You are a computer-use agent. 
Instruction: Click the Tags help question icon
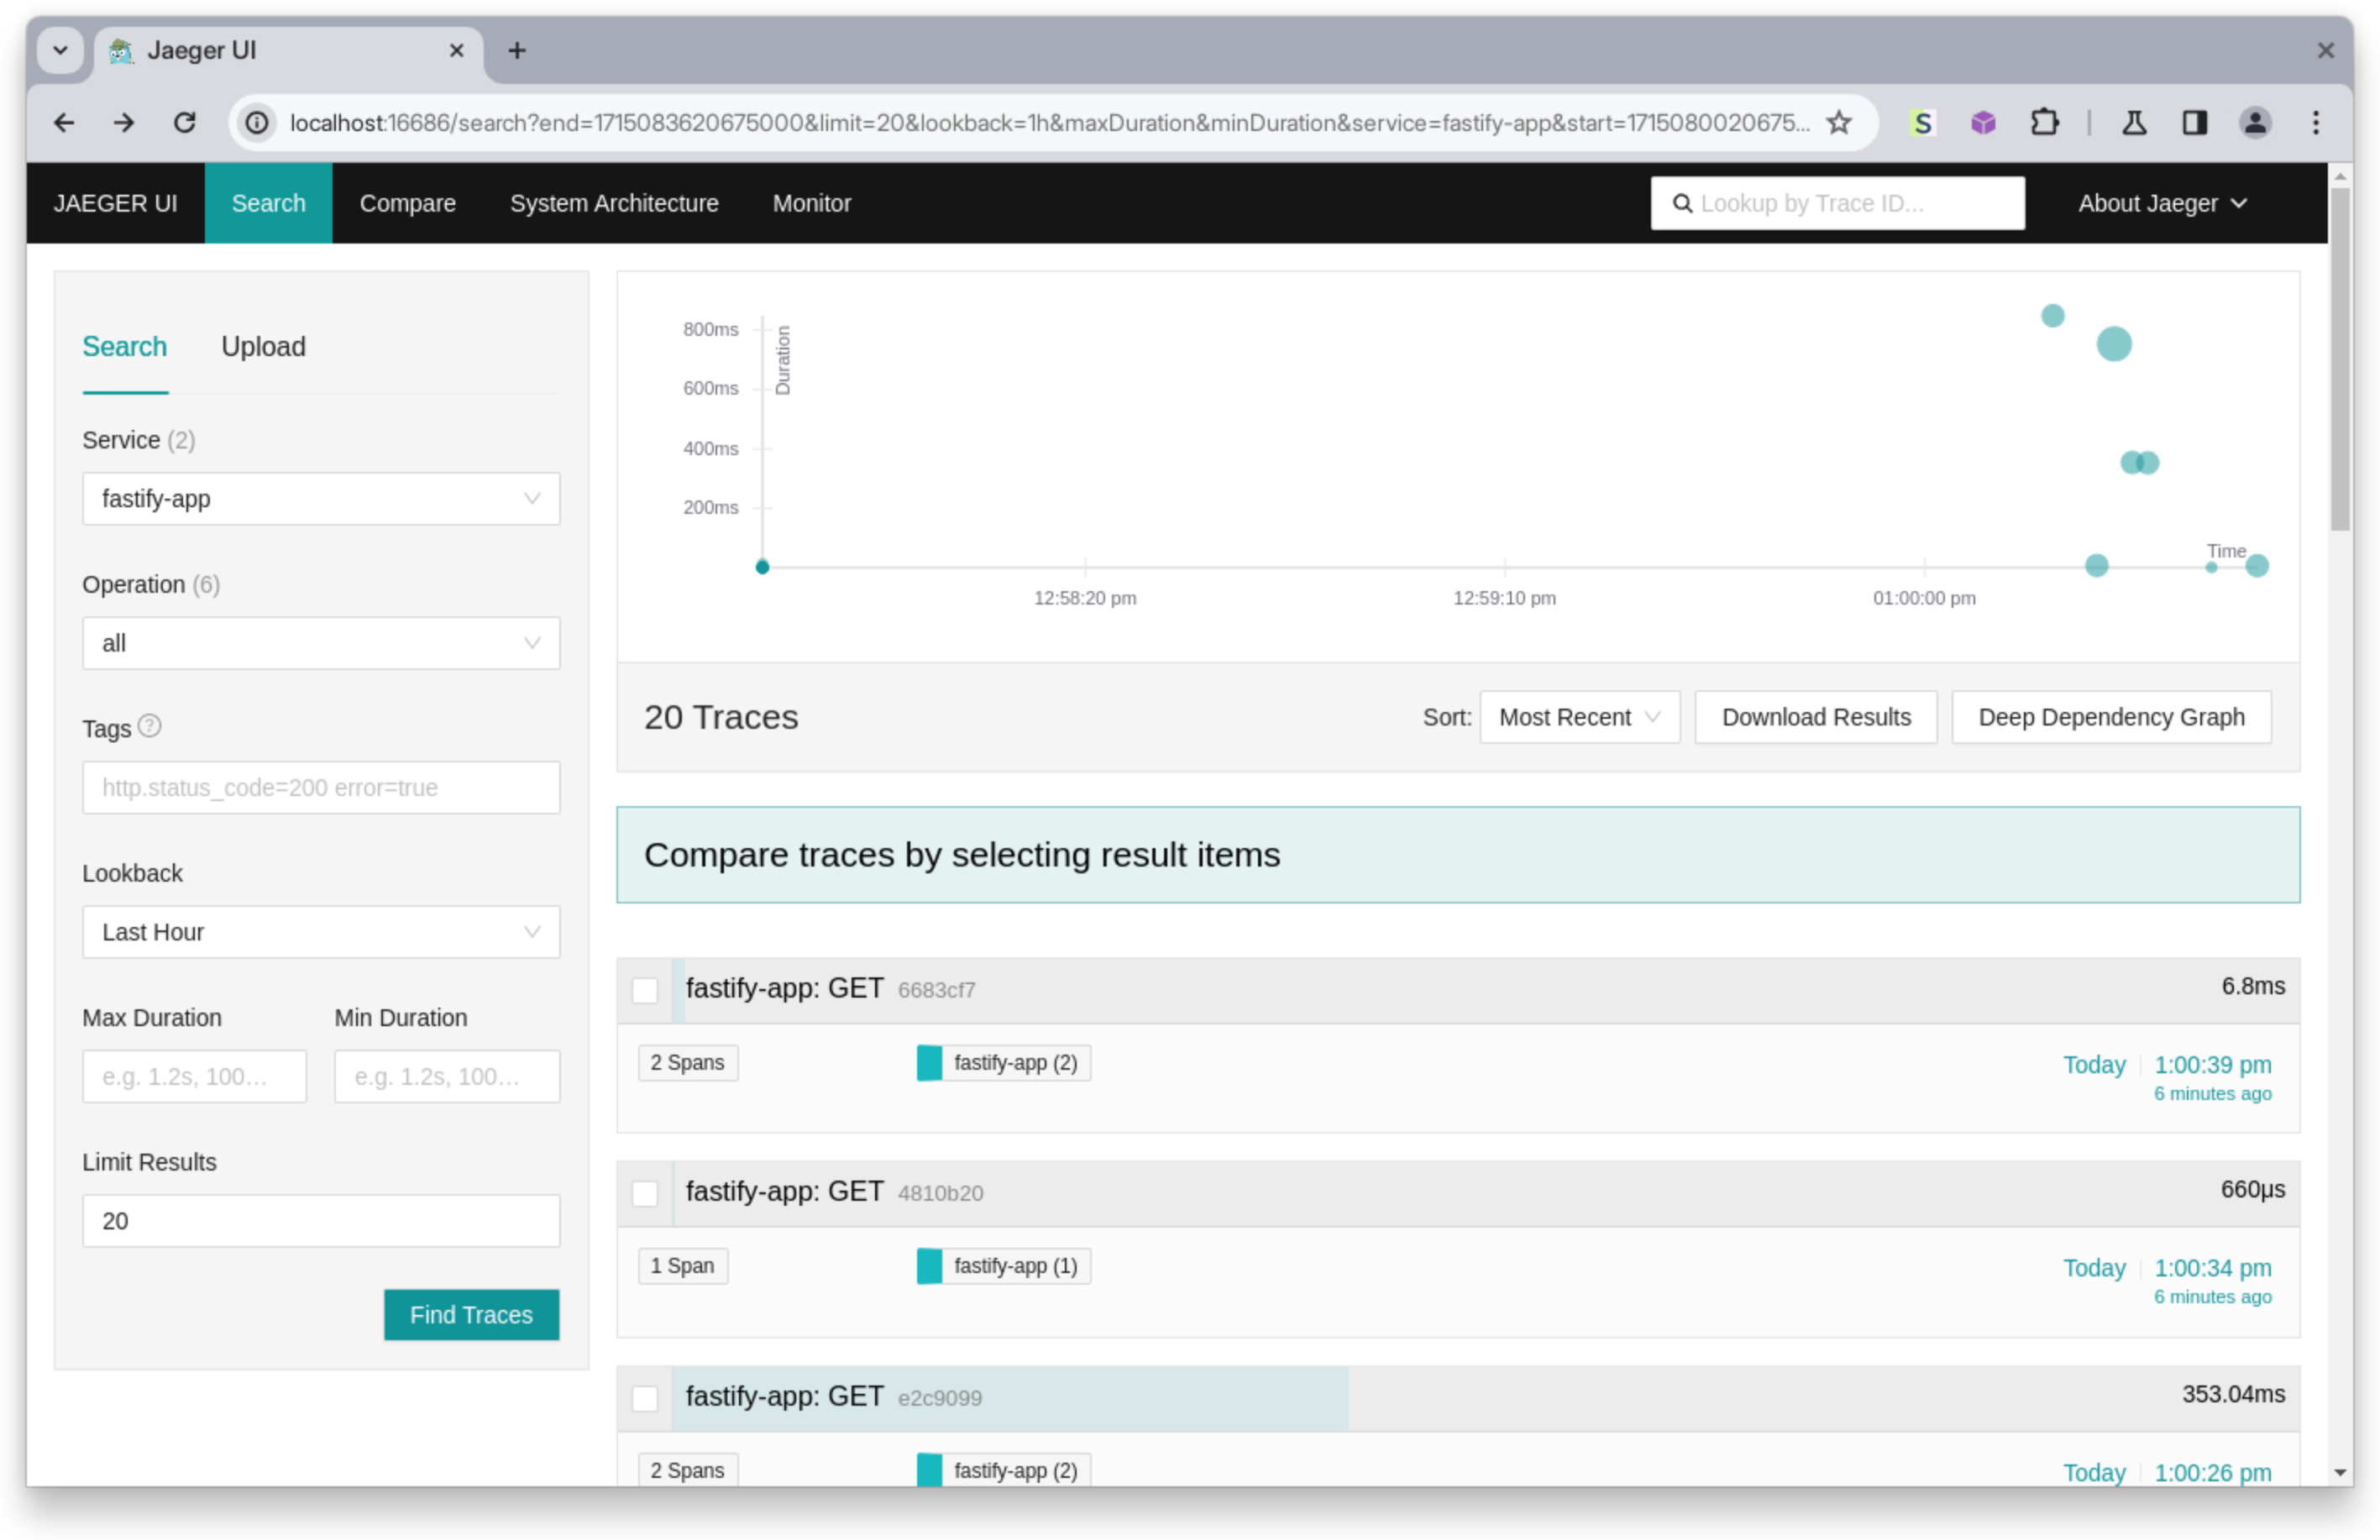[149, 726]
